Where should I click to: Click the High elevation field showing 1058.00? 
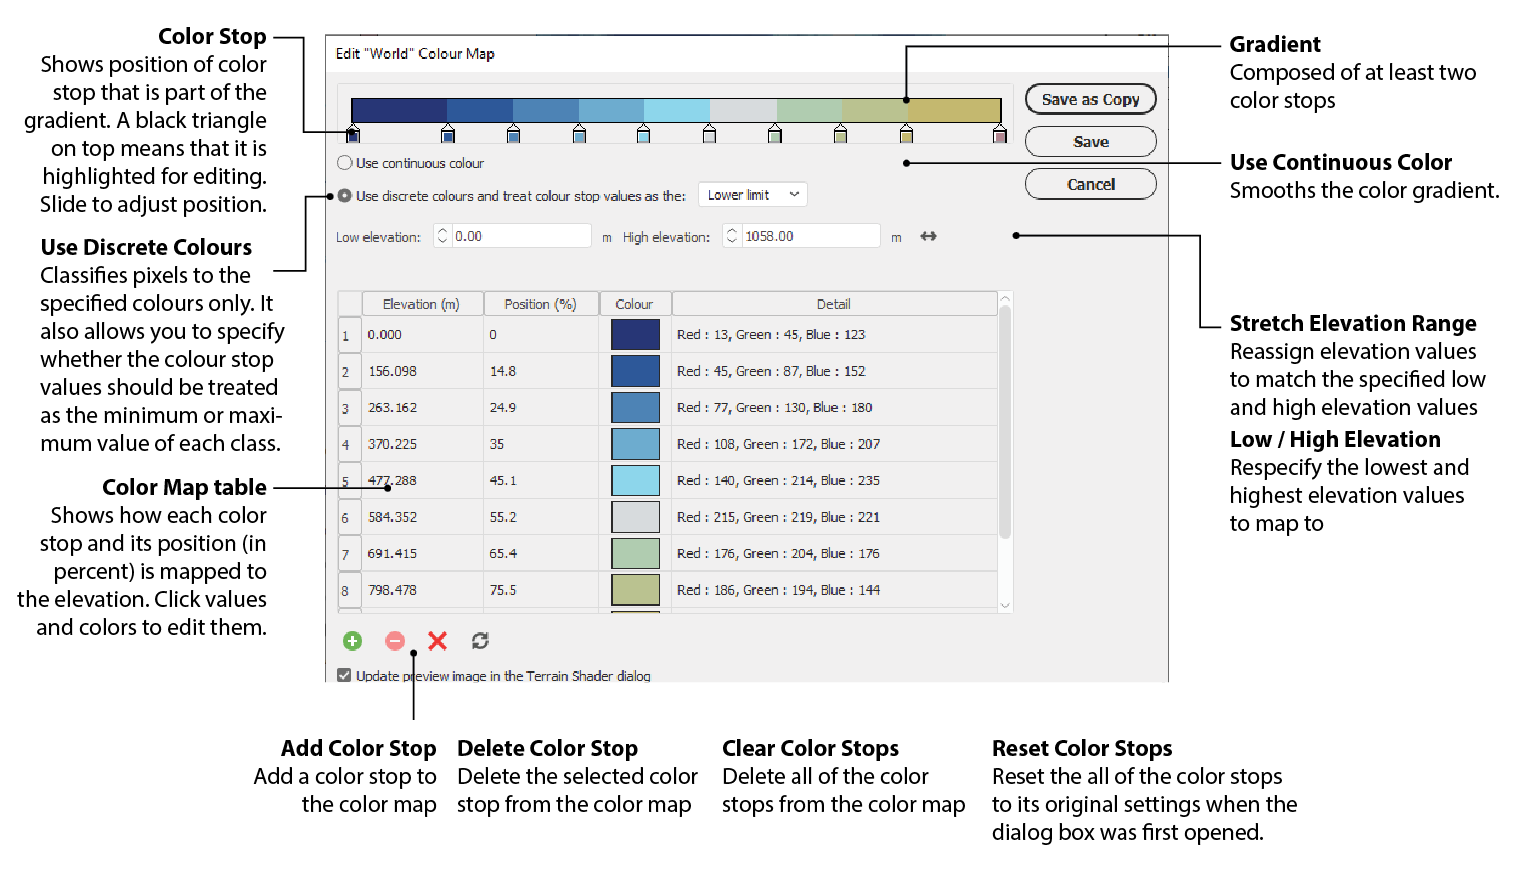click(x=808, y=237)
